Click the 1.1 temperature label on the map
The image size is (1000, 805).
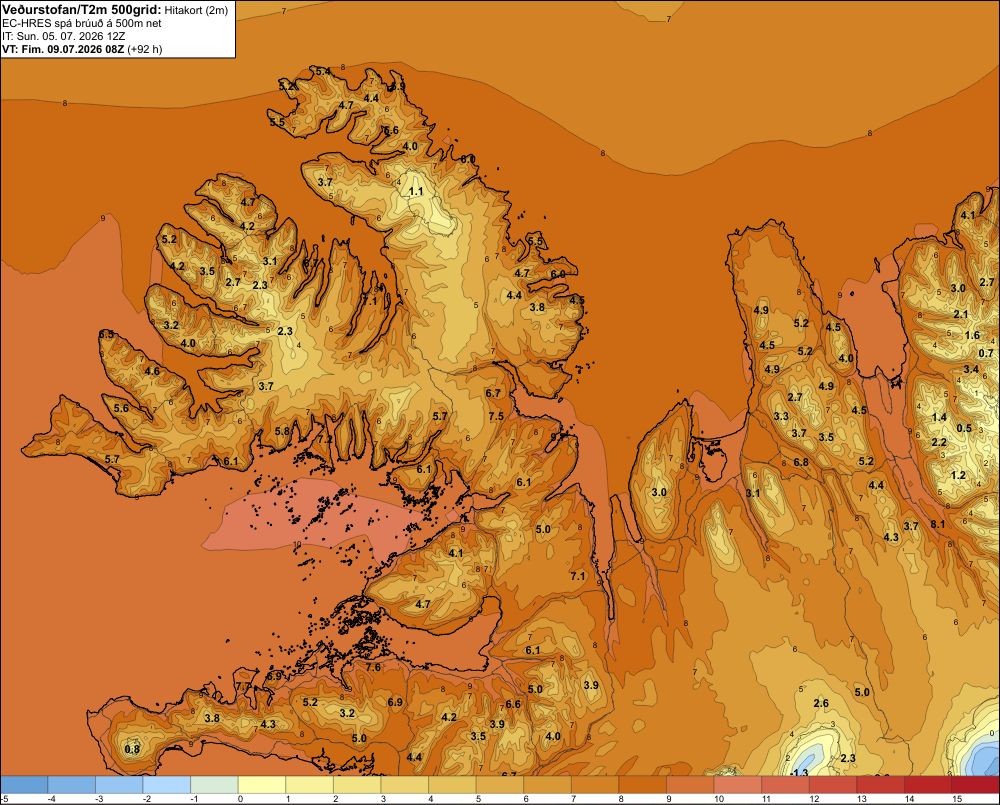click(416, 191)
